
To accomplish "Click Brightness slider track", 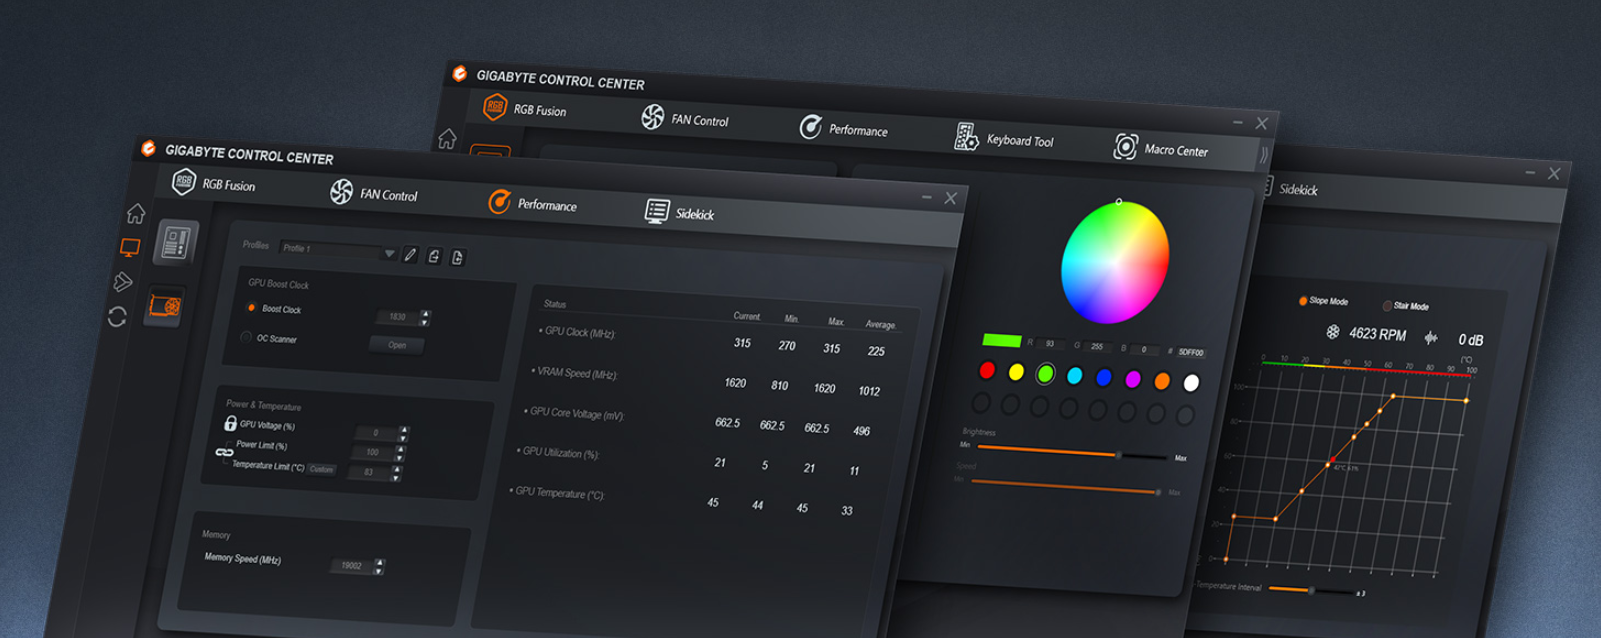I will click(x=1071, y=452).
